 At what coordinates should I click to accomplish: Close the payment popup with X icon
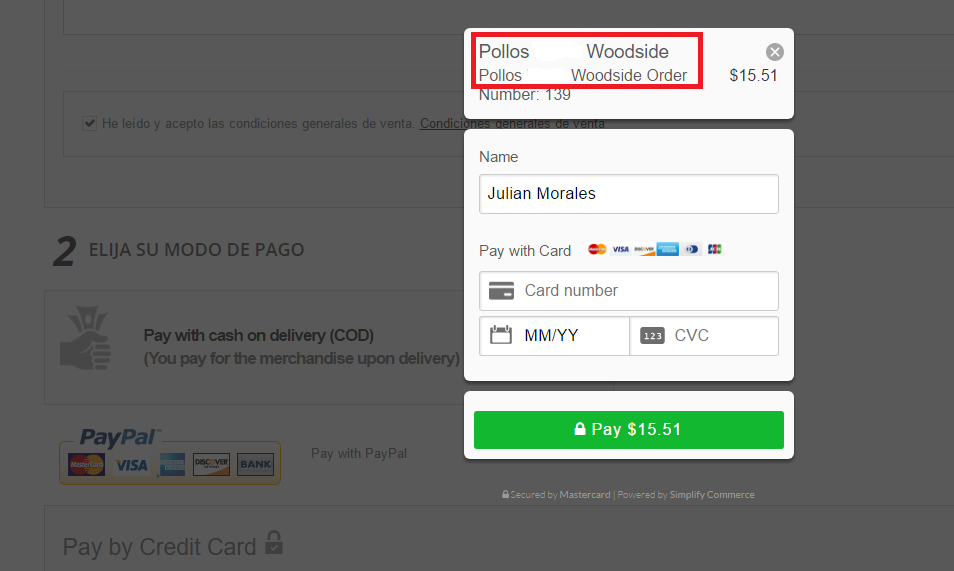coord(775,52)
